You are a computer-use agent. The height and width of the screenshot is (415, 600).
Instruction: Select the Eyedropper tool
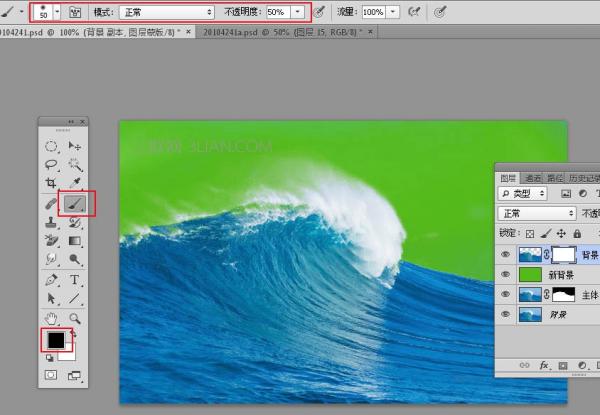click(x=75, y=183)
